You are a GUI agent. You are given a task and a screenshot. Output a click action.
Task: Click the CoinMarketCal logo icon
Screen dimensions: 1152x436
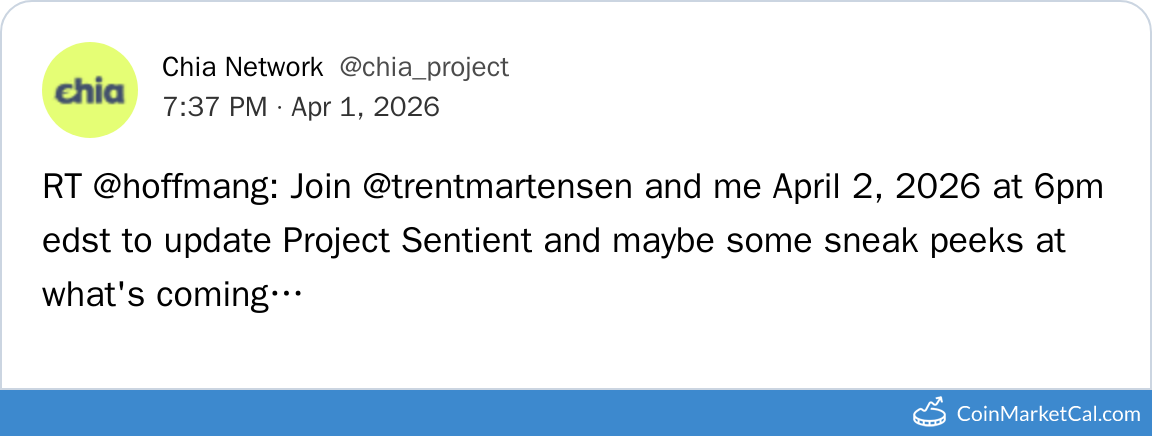click(x=930, y=413)
